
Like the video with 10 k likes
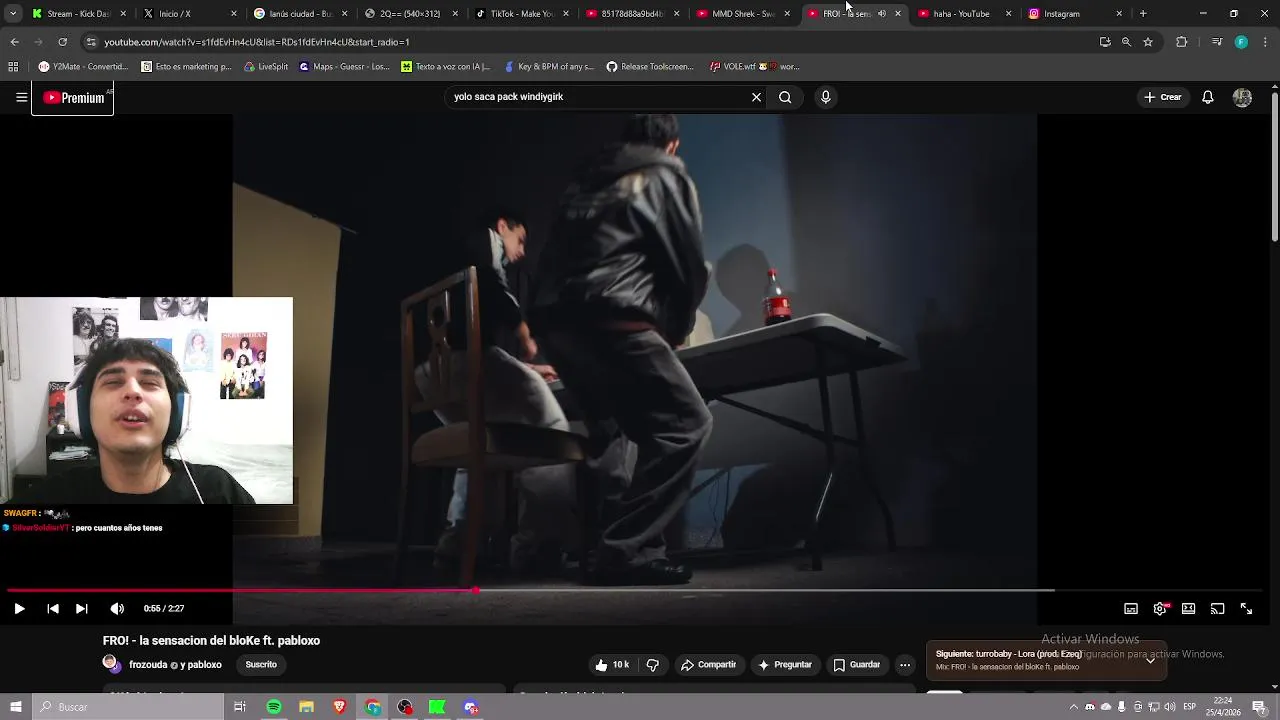coord(611,665)
